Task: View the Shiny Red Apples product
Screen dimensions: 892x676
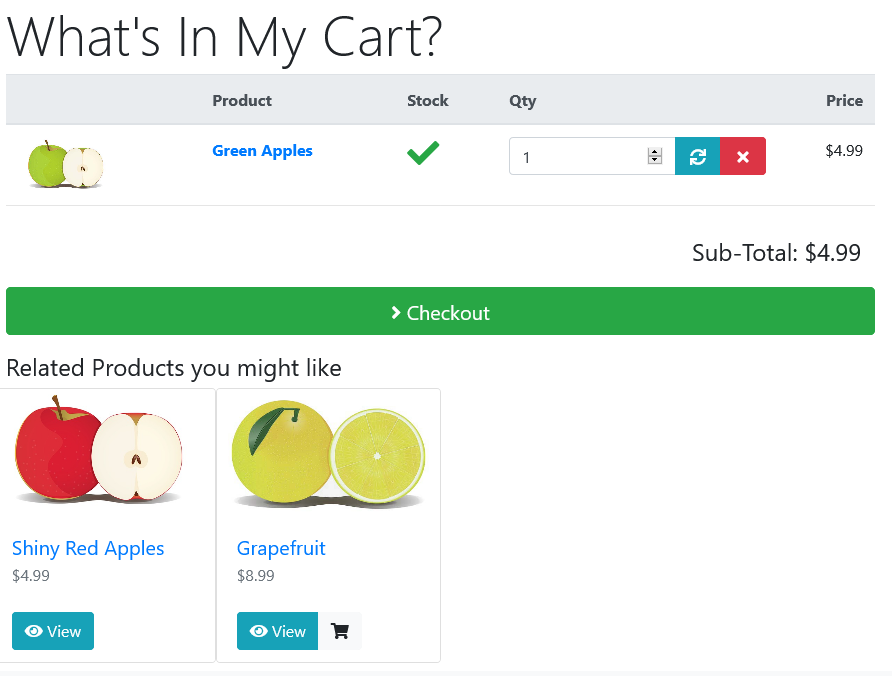Action: tap(53, 630)
